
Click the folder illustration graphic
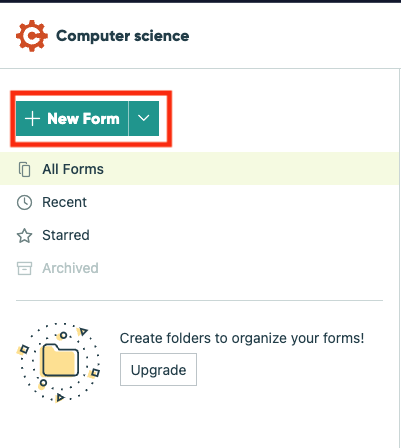click(x=59, y=362)
